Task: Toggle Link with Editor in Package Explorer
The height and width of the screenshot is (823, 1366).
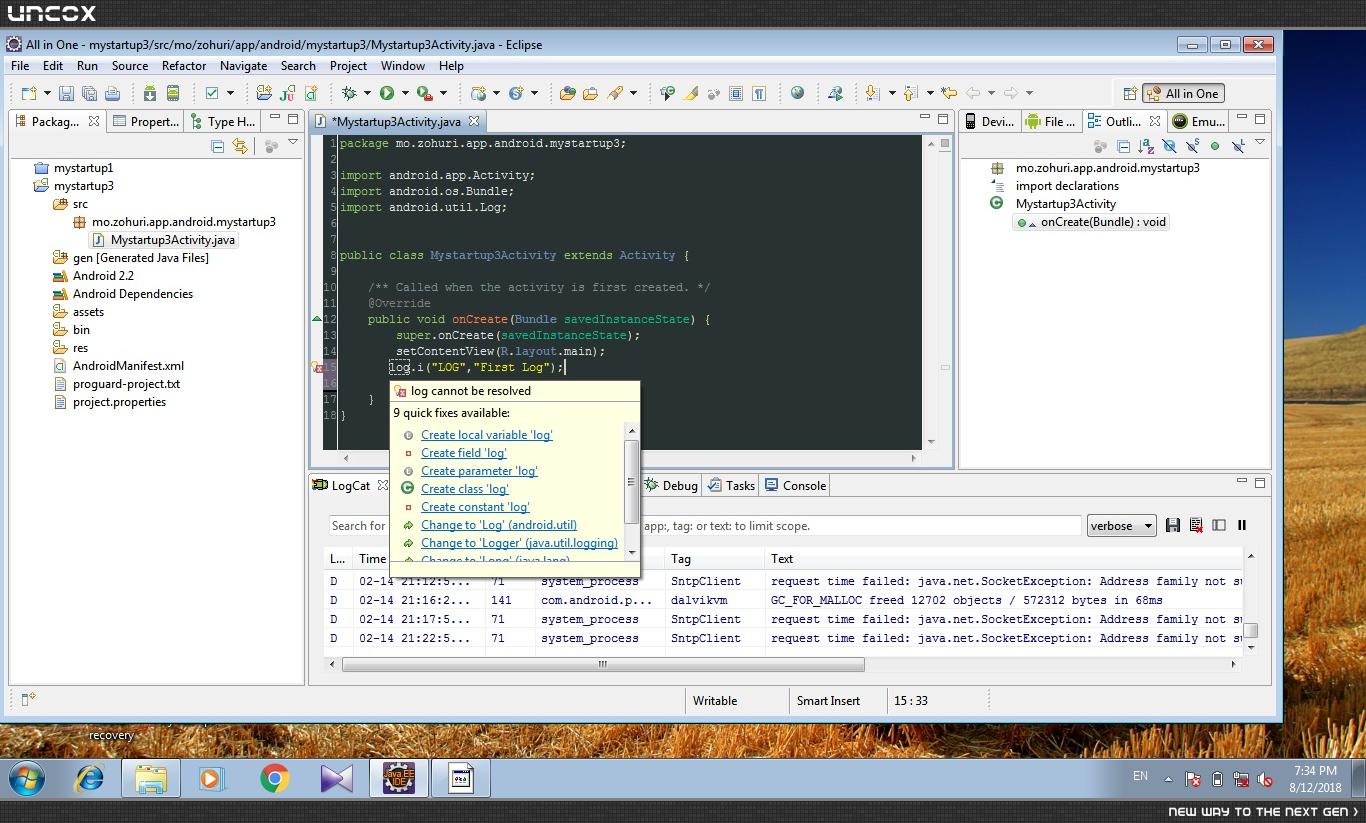Action: 240,146
